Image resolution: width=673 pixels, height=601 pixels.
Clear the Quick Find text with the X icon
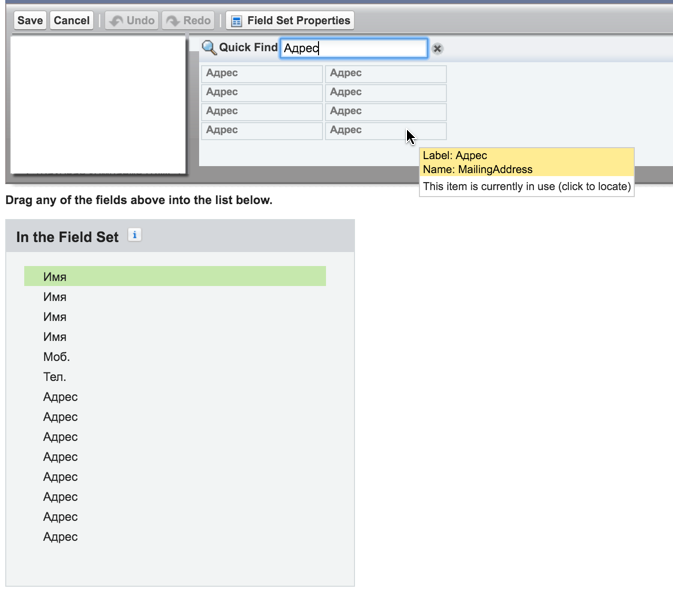[x=437, y=48]
